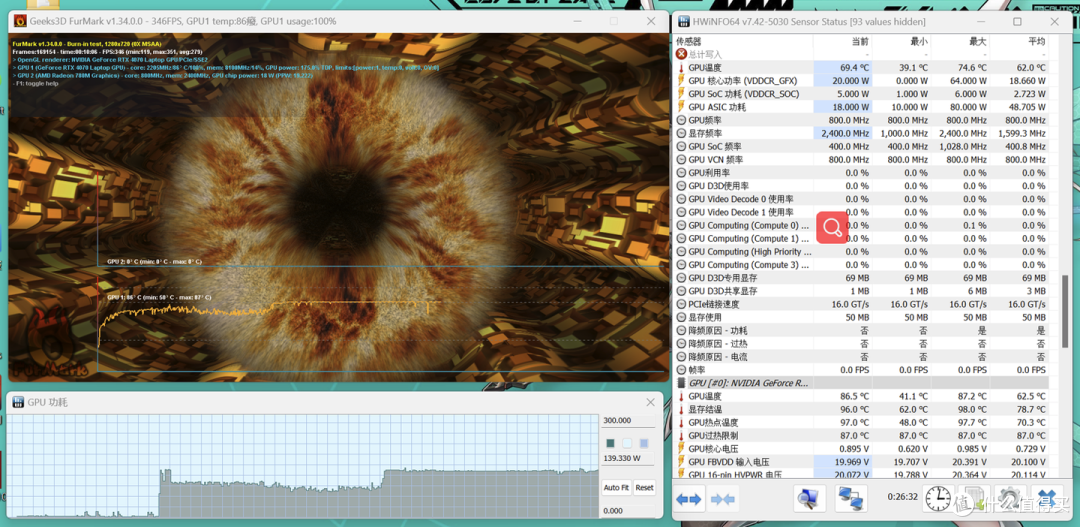
Task: Click the 0.000 graph minimum value field
Action: pos(629,510)
